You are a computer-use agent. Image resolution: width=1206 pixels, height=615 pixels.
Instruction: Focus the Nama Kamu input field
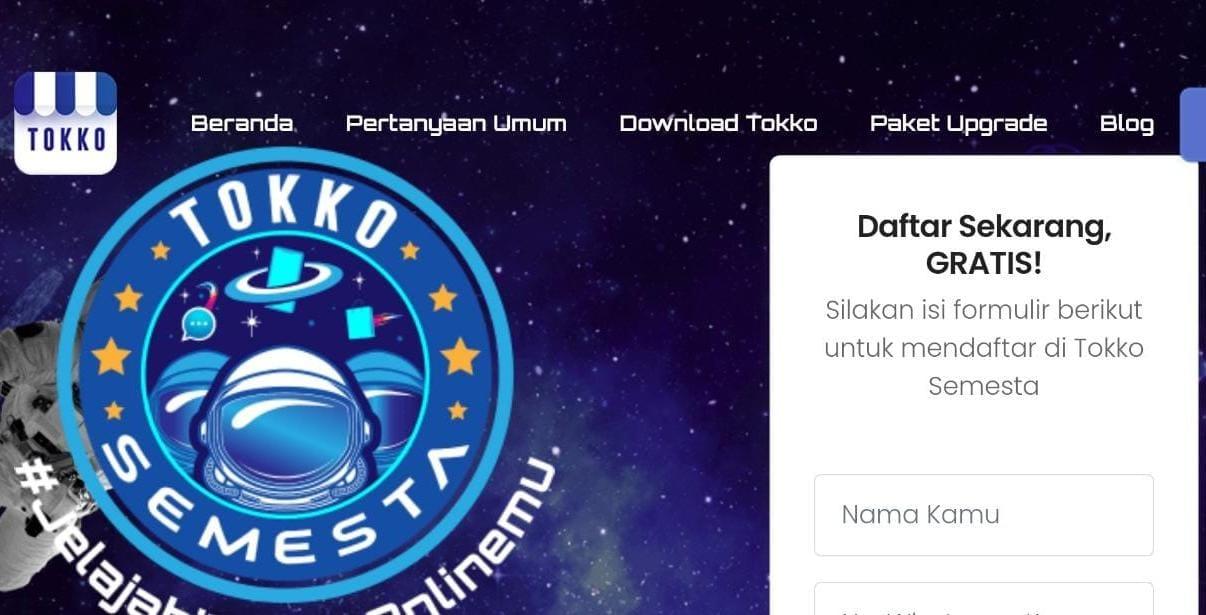pyautogui.click(x=984, y=515)
